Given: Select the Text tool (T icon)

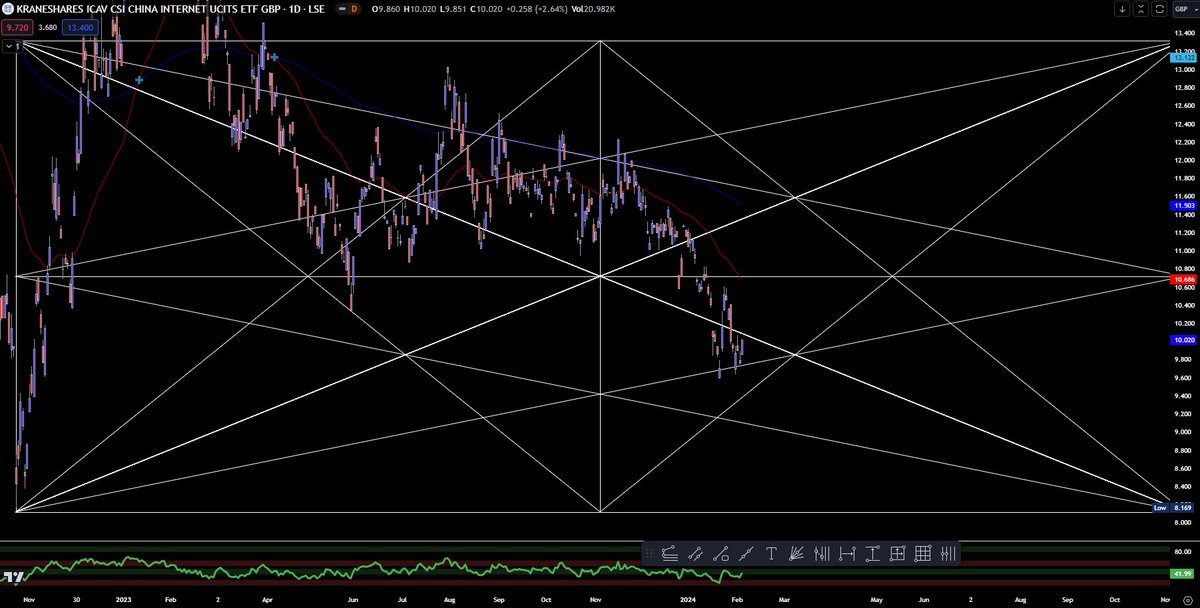Looking at the screenshot, I should [771, 553].
